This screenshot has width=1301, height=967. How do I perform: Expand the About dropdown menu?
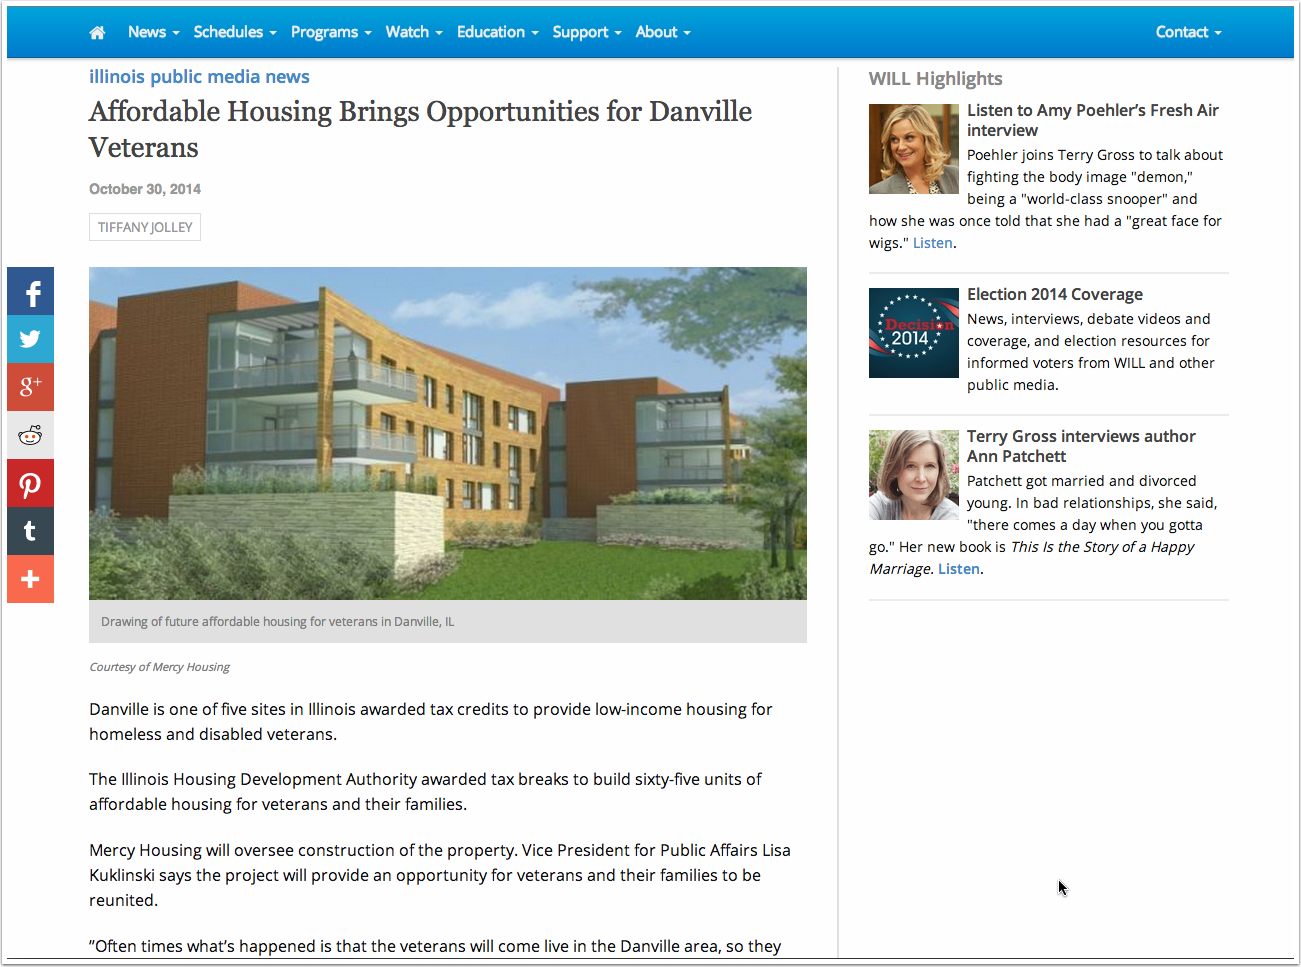pyautogui.click(x=663, y=32)
